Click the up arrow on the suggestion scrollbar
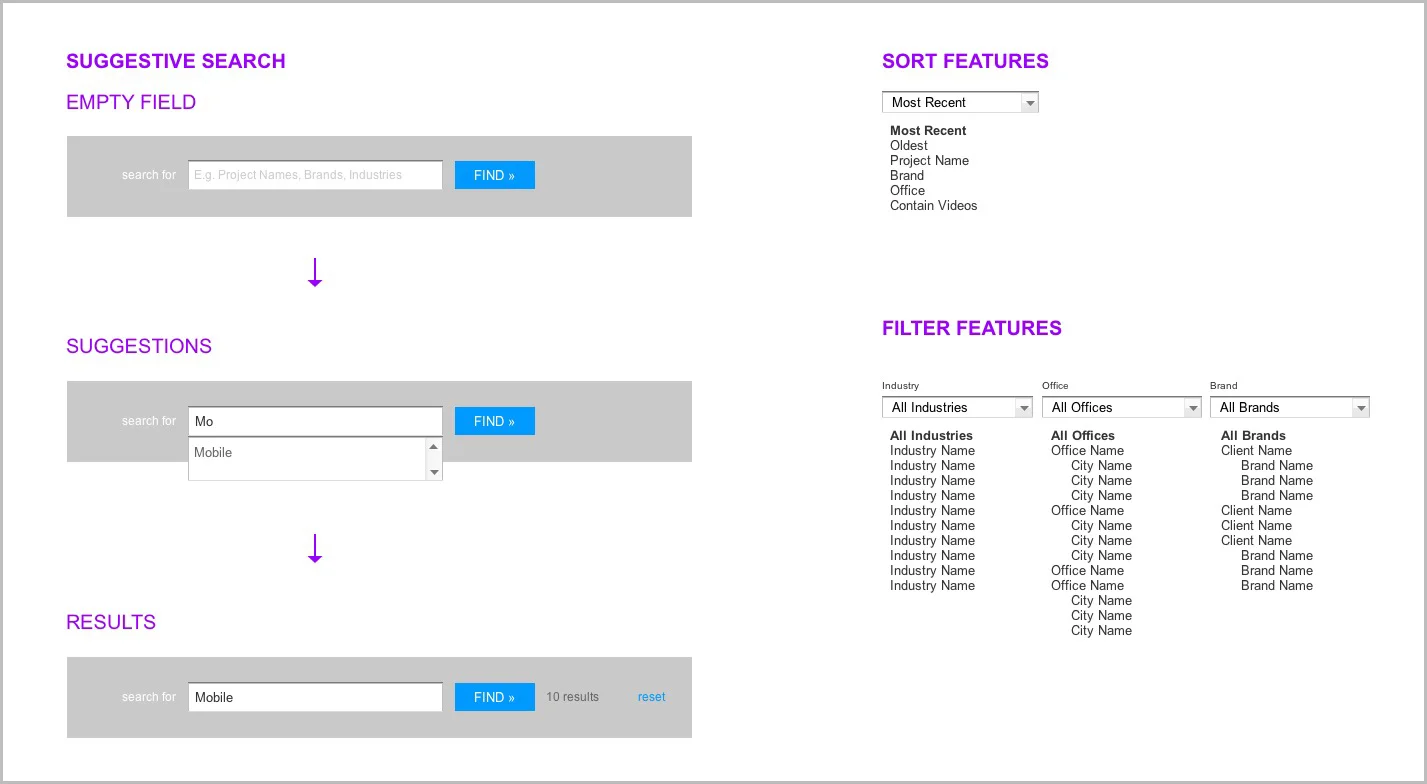 (x=434, y=445)
